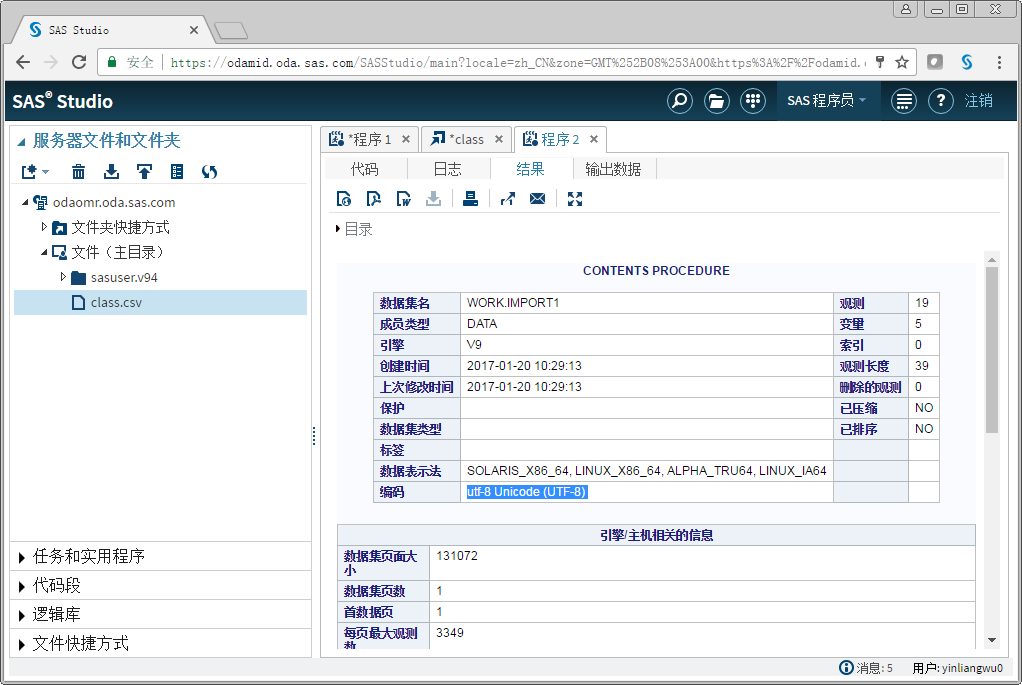Open the search tool in the top bar
This screenshot has width=1022, height=685.
679,100
